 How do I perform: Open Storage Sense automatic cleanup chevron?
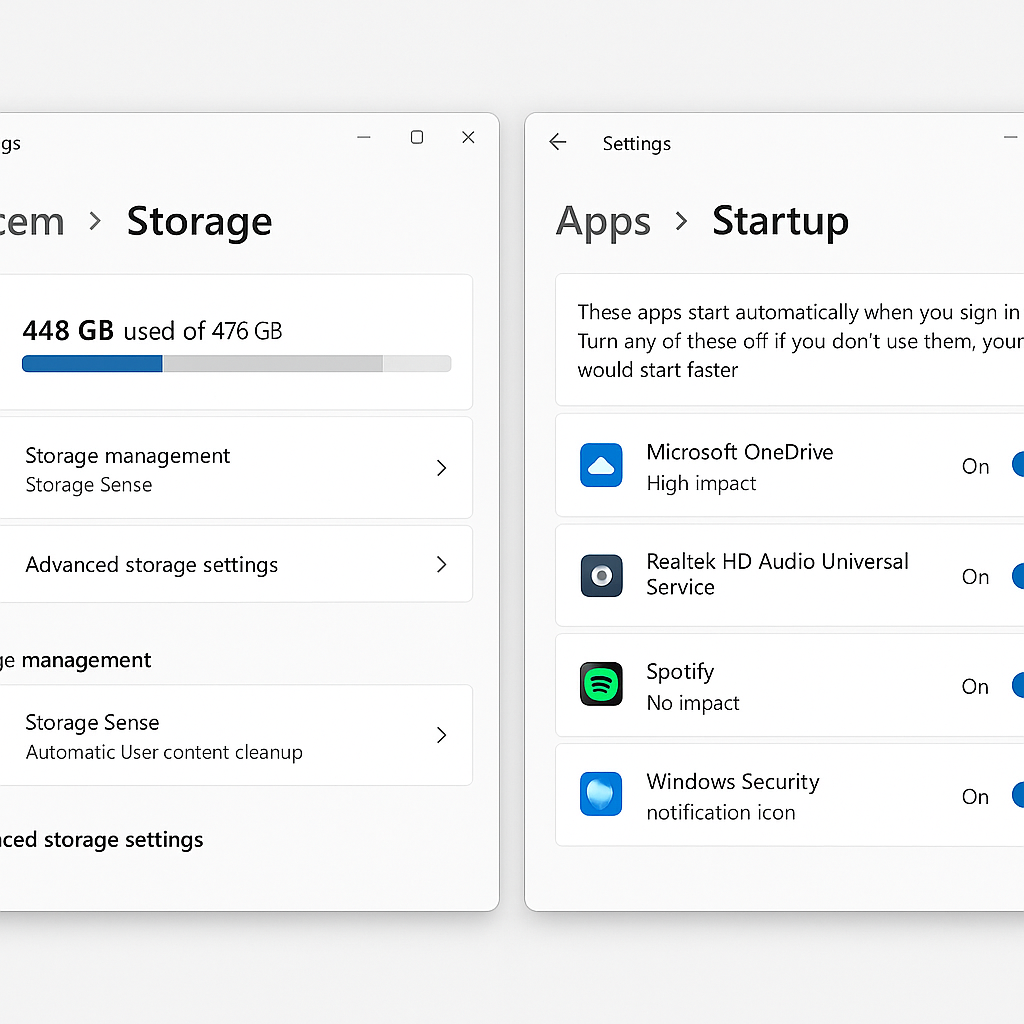(441, 735)
